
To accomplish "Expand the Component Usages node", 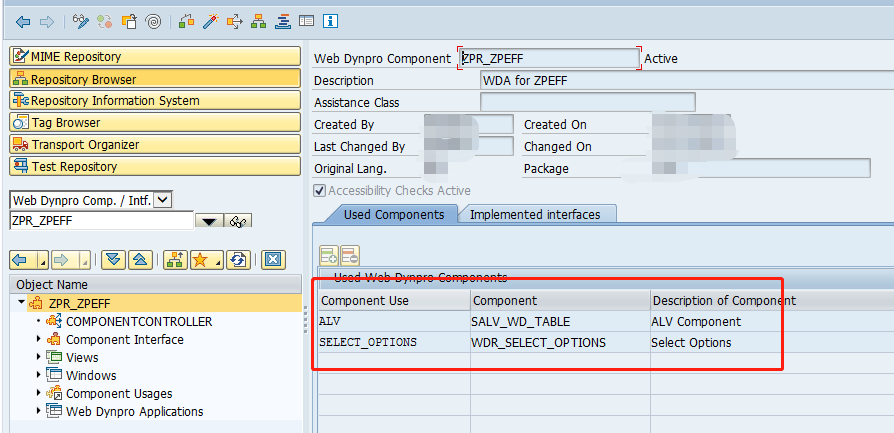I will 39,393.
